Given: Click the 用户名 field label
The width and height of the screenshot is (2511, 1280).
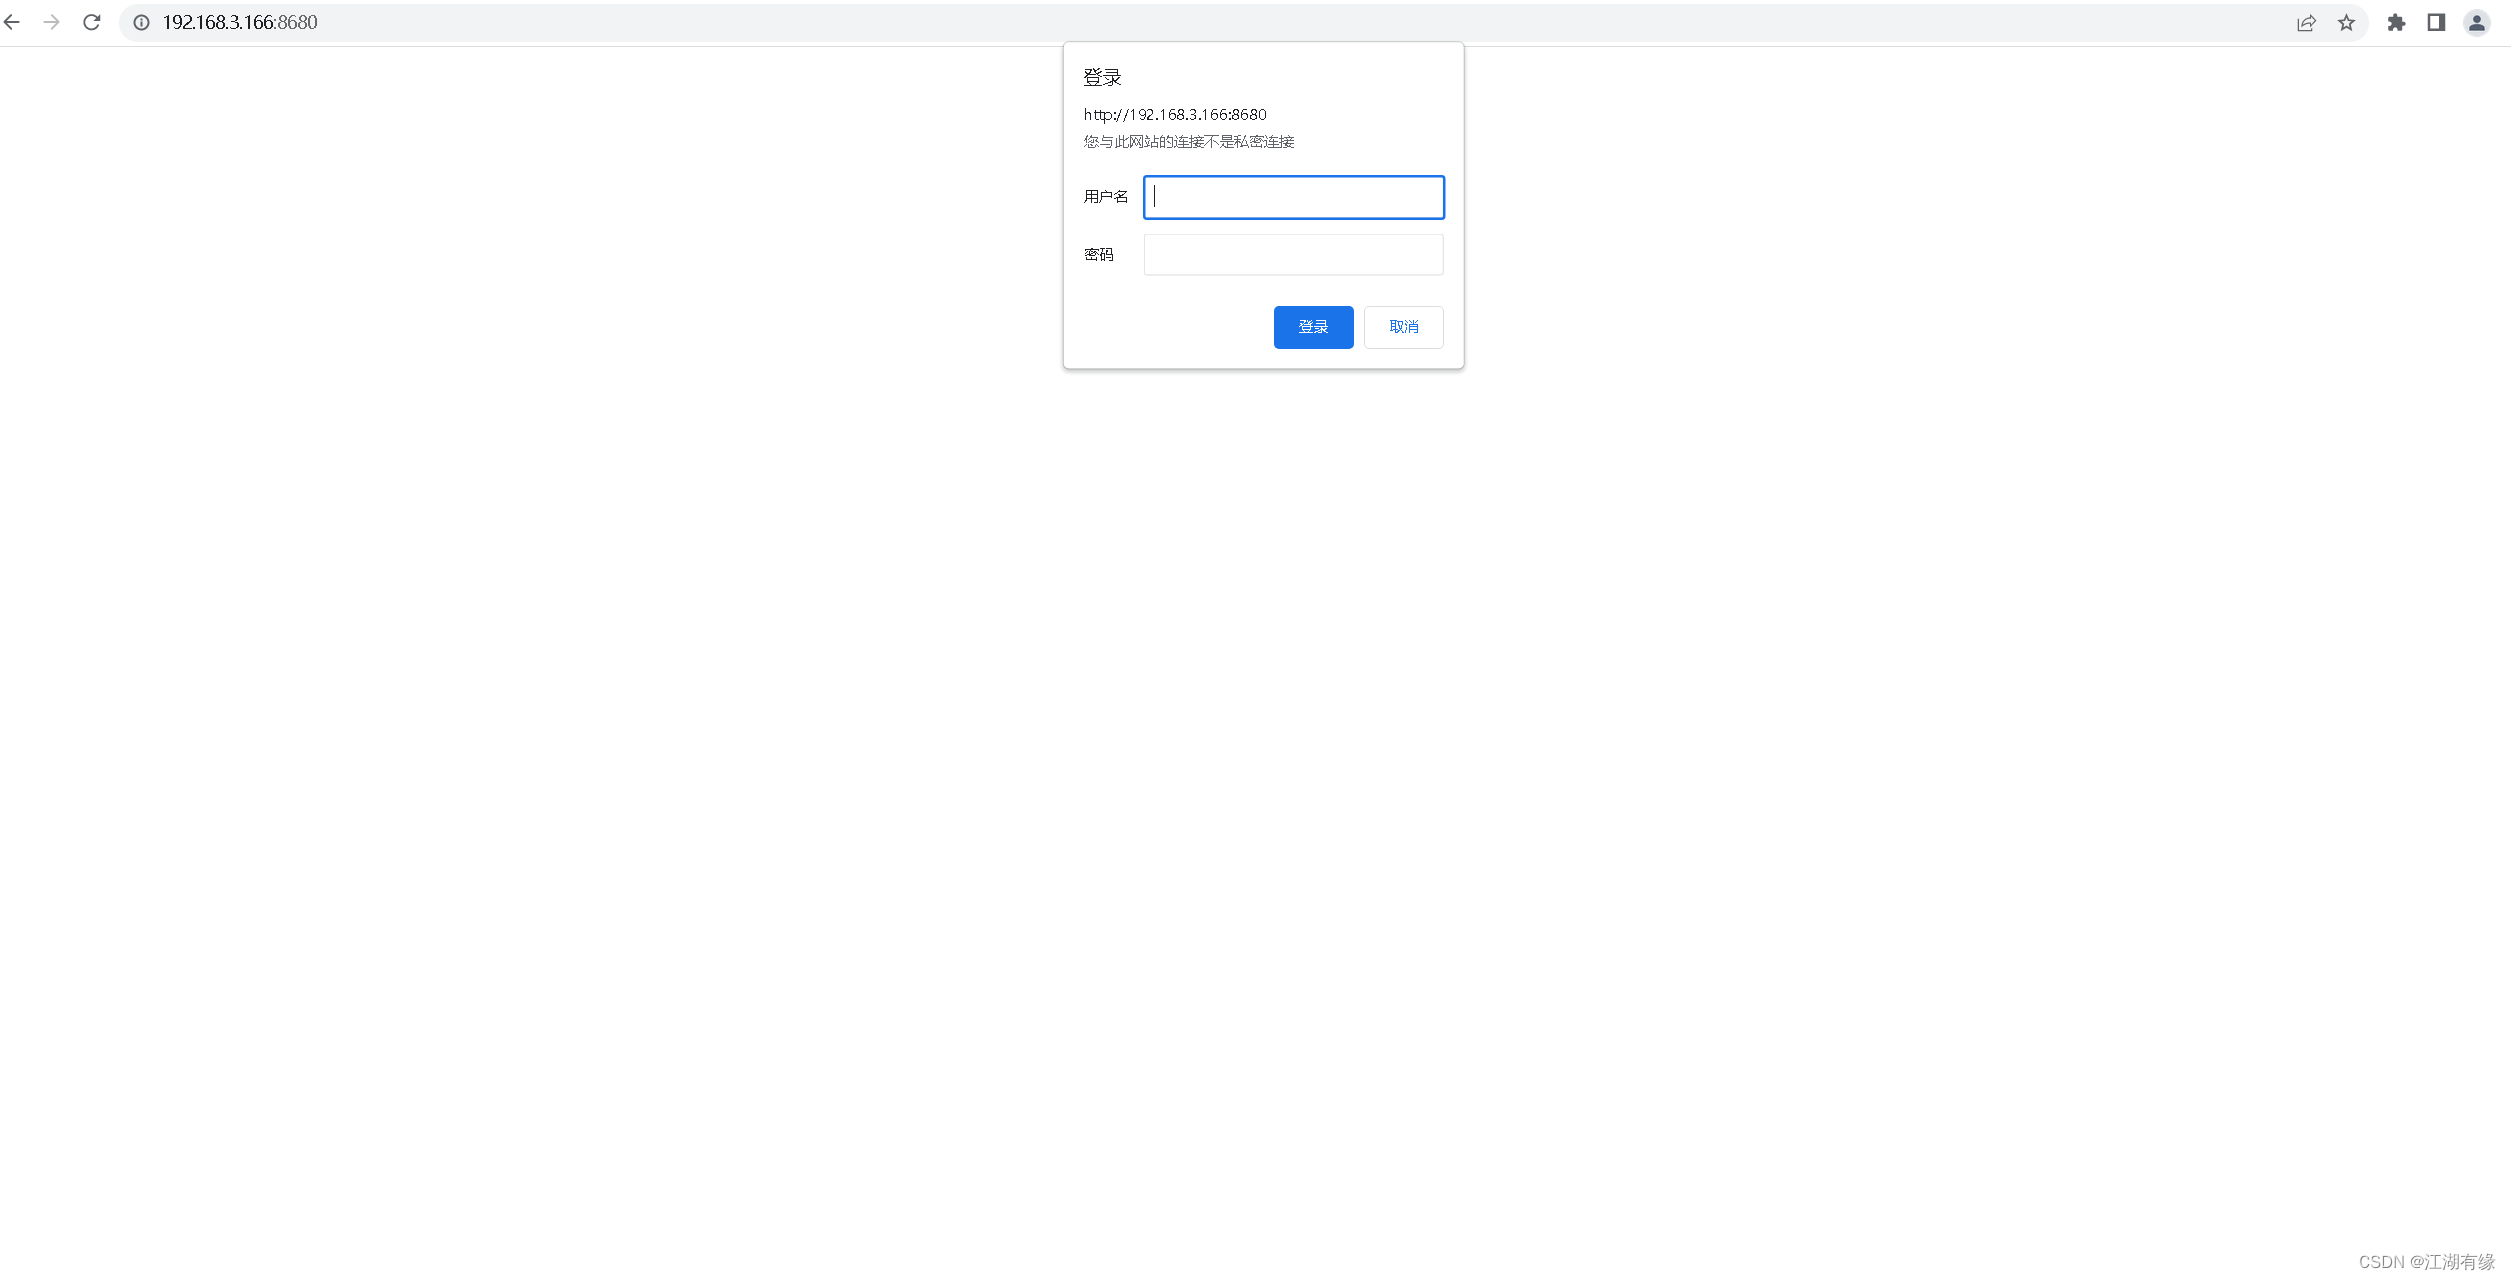Looking at the screenshot, I should [1105, 197].
